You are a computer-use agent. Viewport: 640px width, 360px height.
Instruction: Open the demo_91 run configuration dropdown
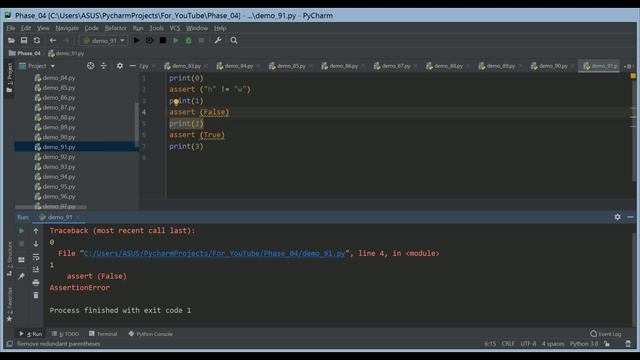pyautogui.click(x=104, y=40)
